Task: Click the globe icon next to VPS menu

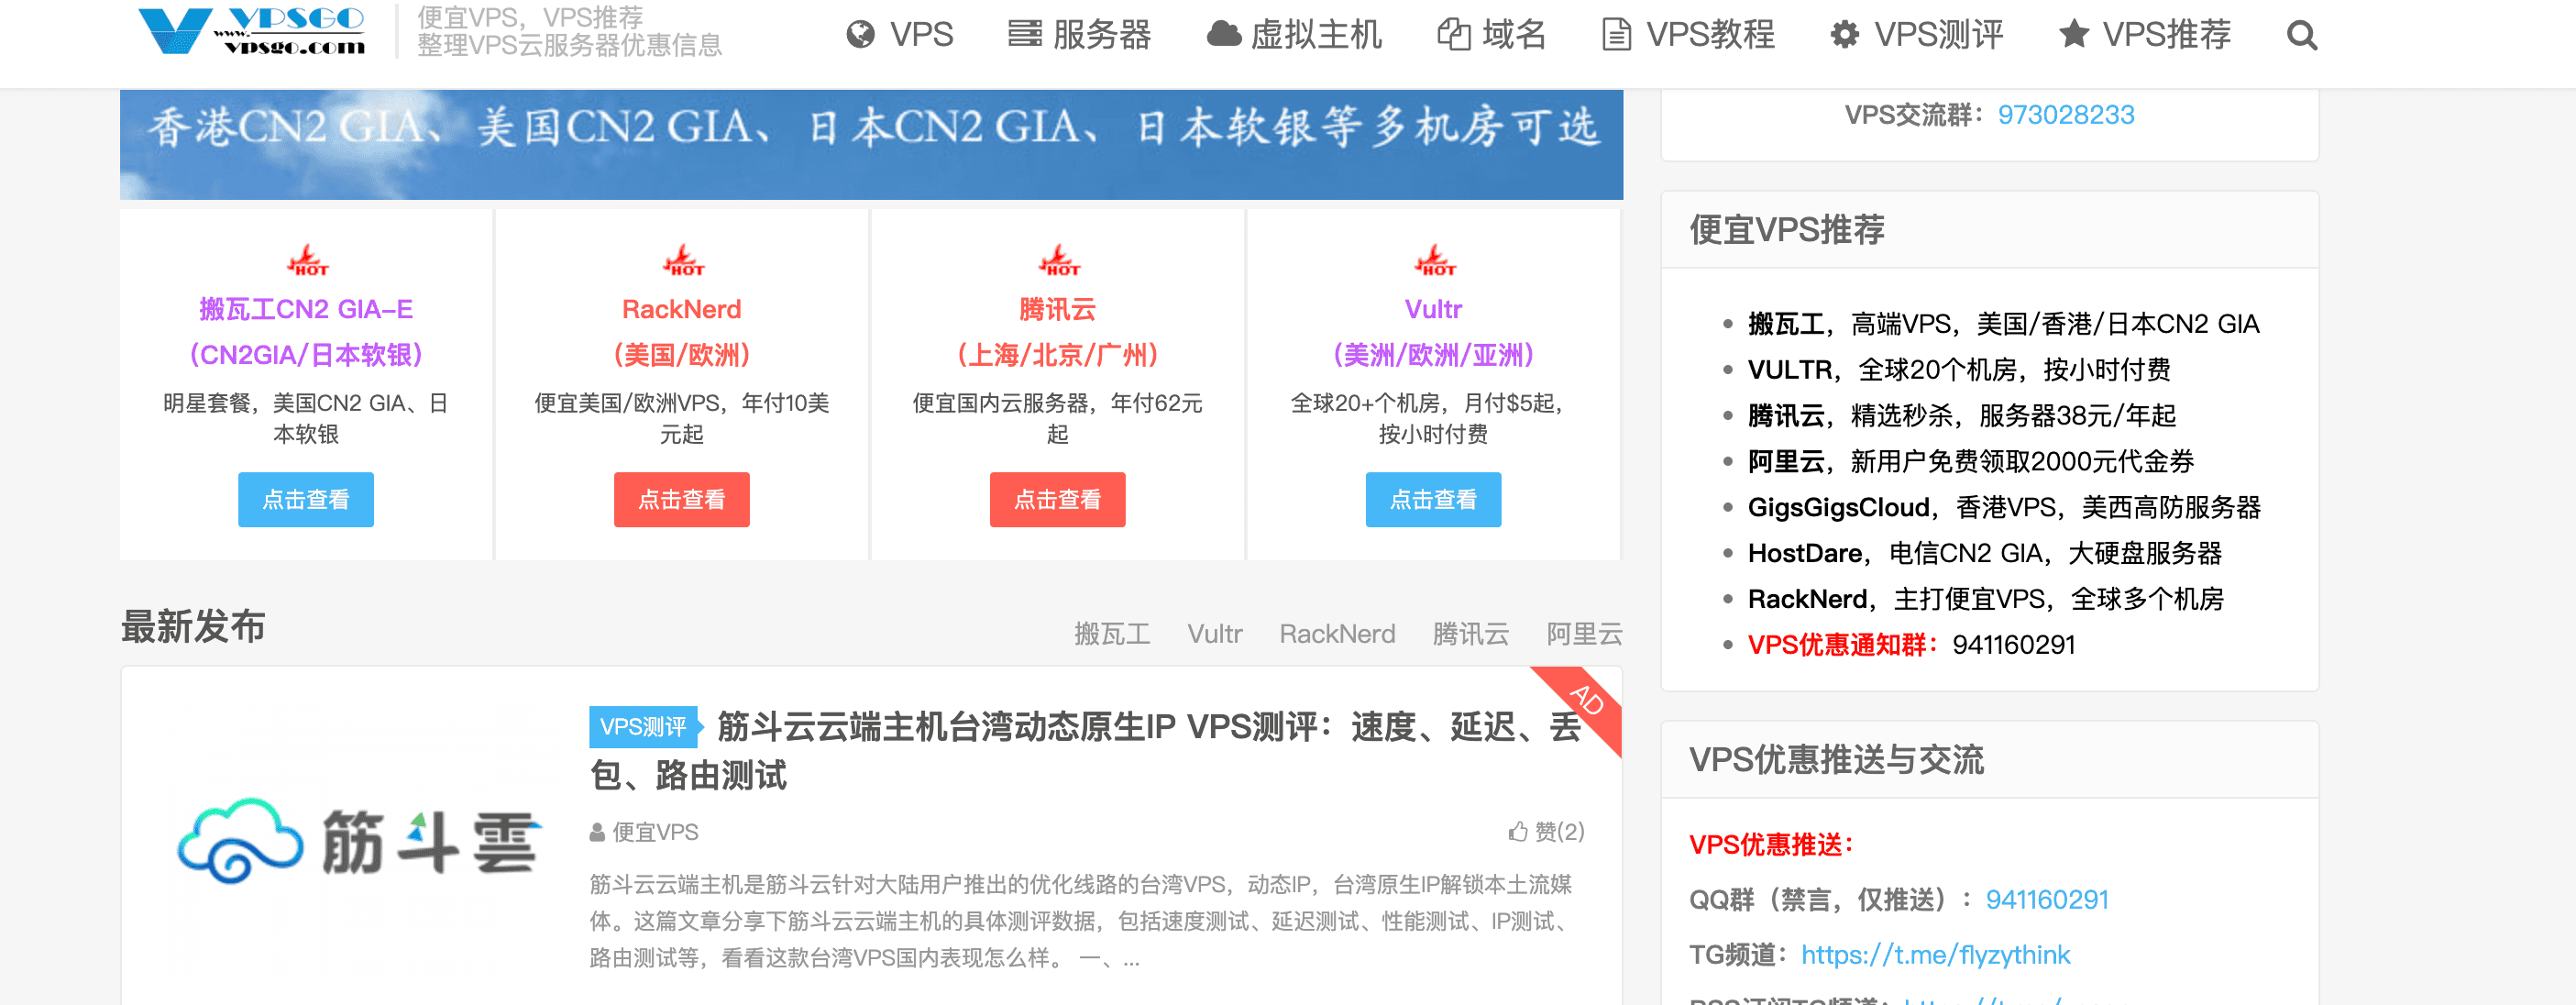Action: [x=862, y=34]
